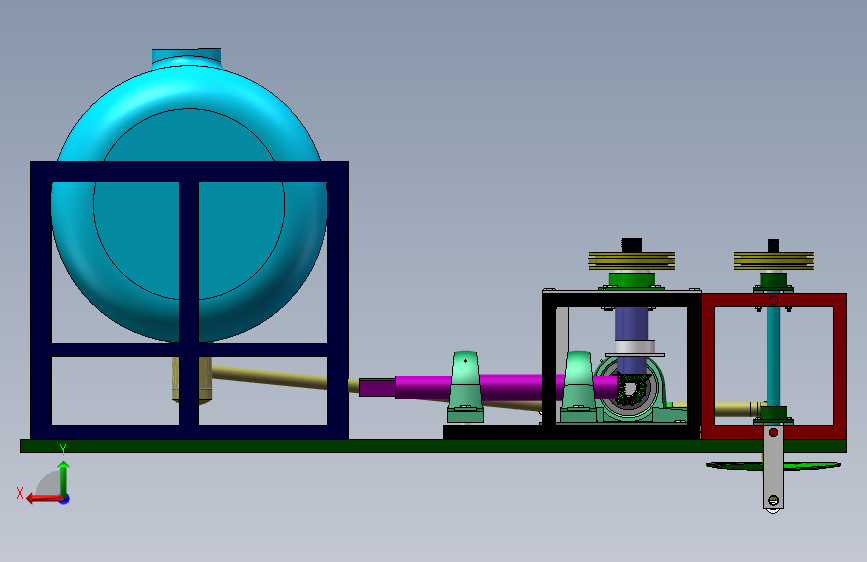Select the yellow pulley above the red frame
This screenshot has height=562, width=867.
(774, 261)
